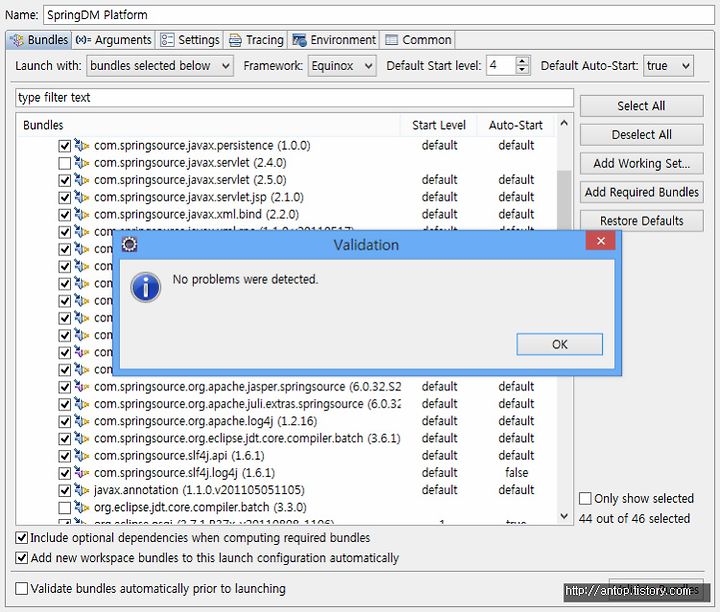
Task: Increase Default Start level with up arrow
Action: (522, 61)
